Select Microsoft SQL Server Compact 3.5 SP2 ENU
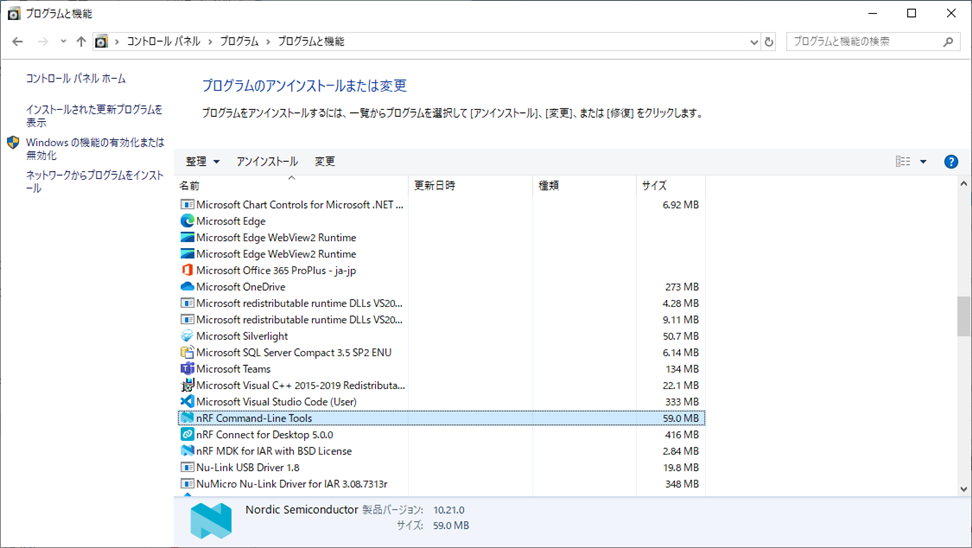Viewport: 972px width, 548px height. pyautogui.click(x=441, y=352)
